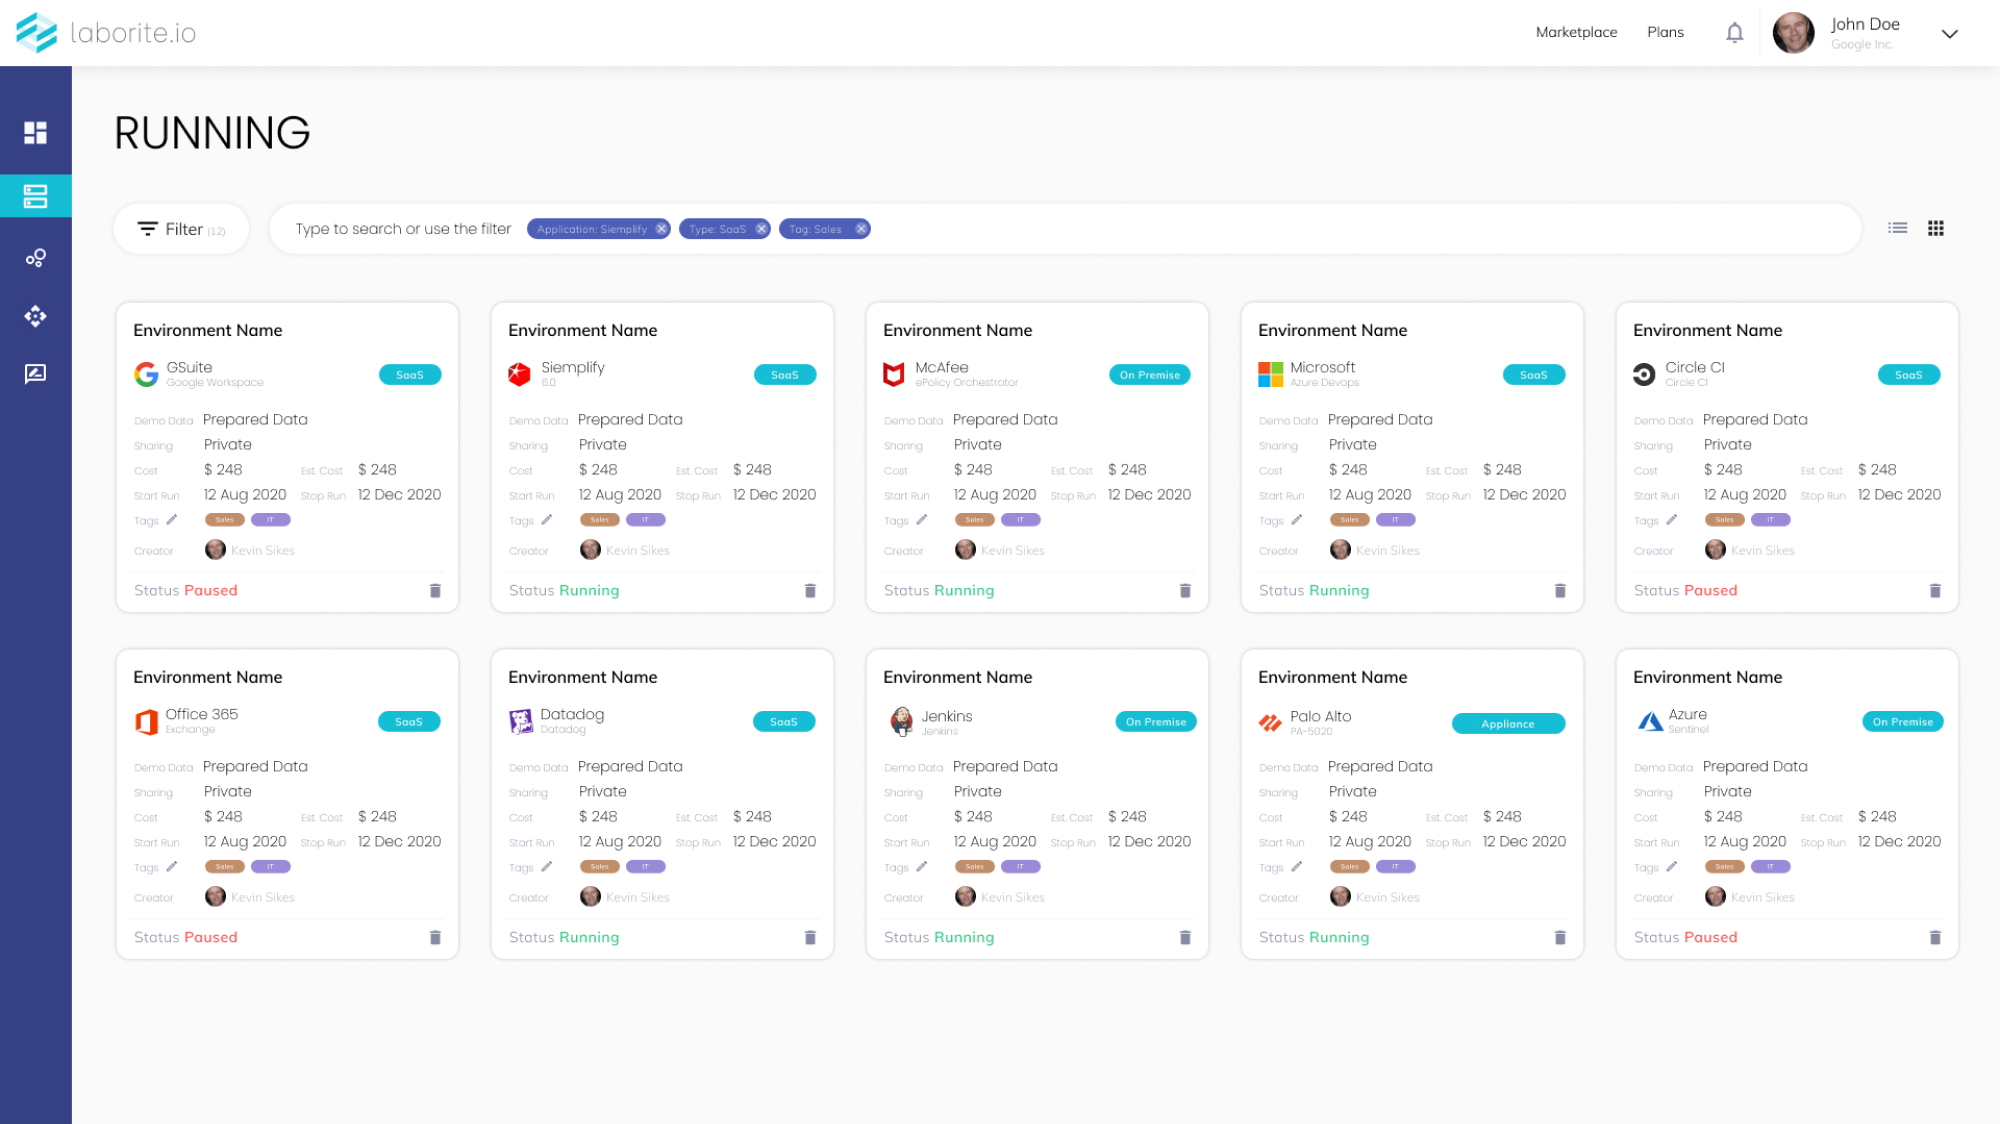Screen dimensions: 2000x1124
Task: Click the orange Sales tag on Microsoft card
Action: point(1349,520)
